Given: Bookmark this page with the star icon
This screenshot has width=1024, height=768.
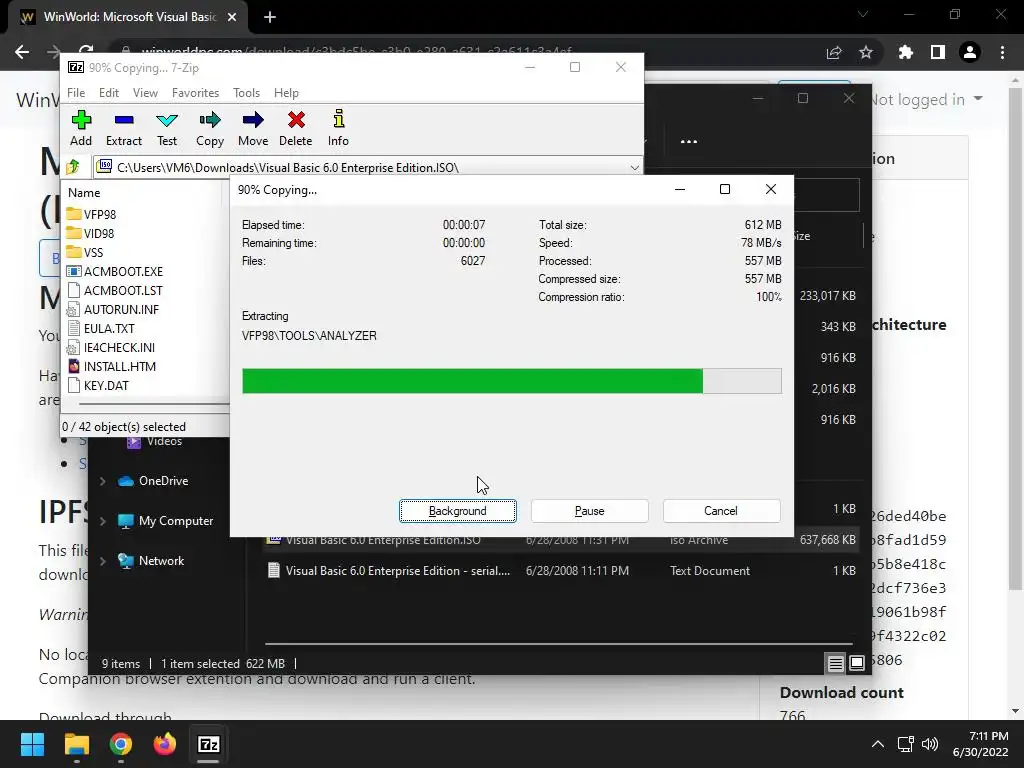Looking at the screenshot, I should (866, 52).
